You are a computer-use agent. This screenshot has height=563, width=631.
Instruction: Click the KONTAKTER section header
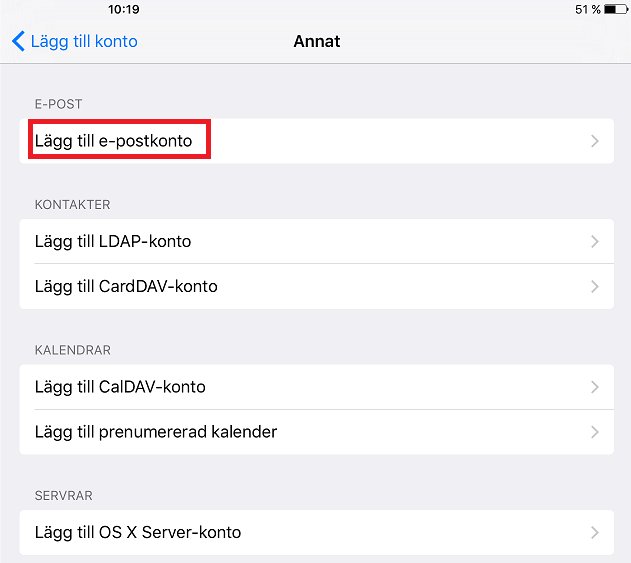(x=72, y=204)
